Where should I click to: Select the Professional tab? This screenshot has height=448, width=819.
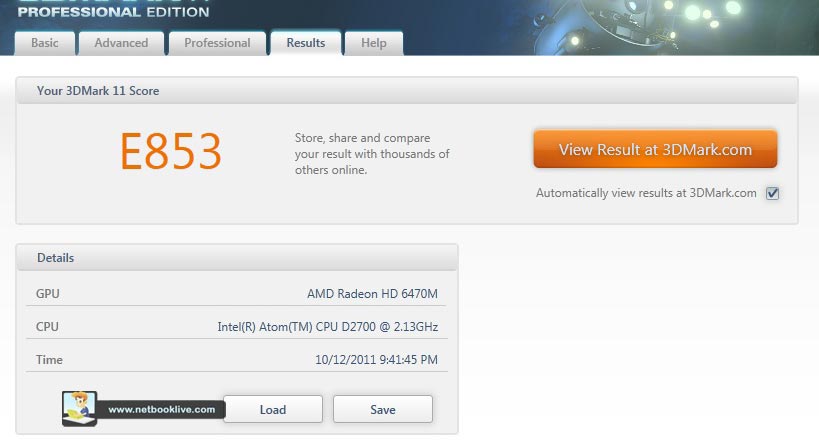point(217,43)
